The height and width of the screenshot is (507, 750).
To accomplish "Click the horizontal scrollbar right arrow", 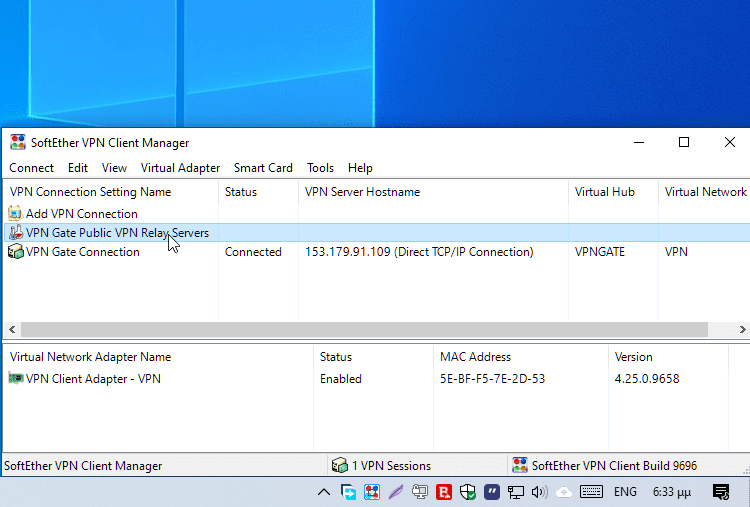I will tap(742, 329).
